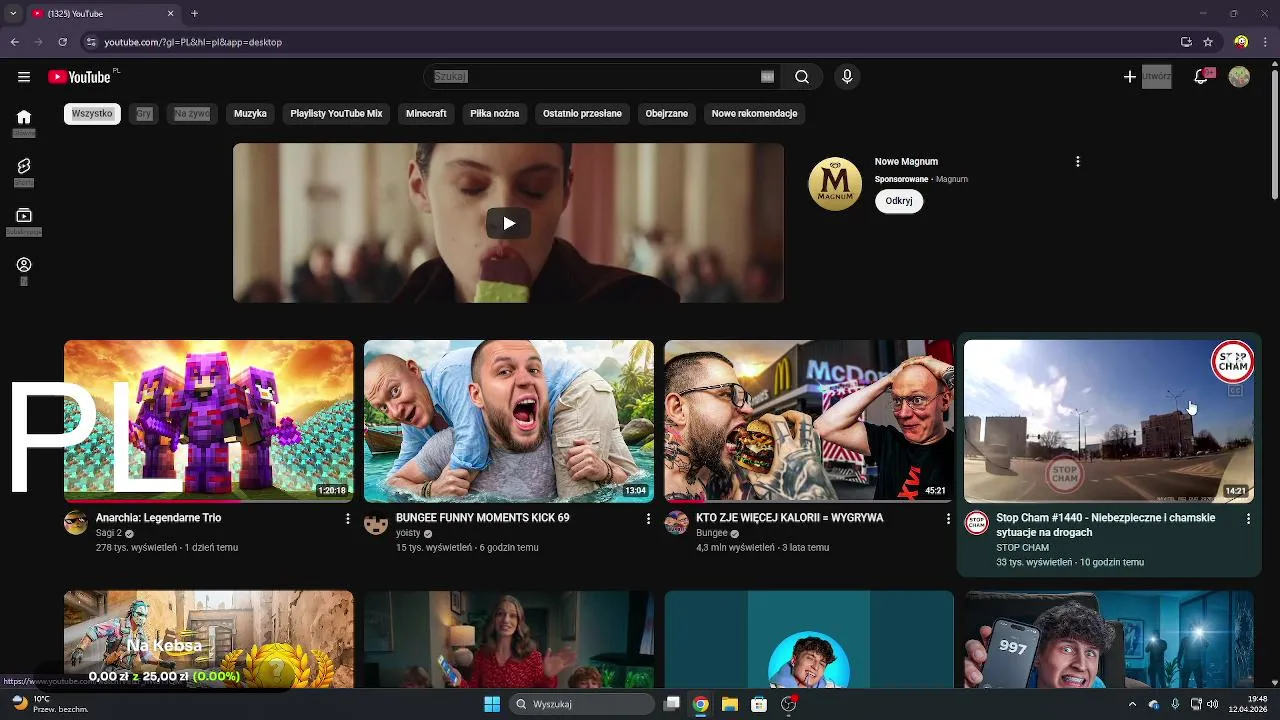Select the Piłka nożna filter chip
This screenshot has height=720, width=1280.
tap(495, 114)
